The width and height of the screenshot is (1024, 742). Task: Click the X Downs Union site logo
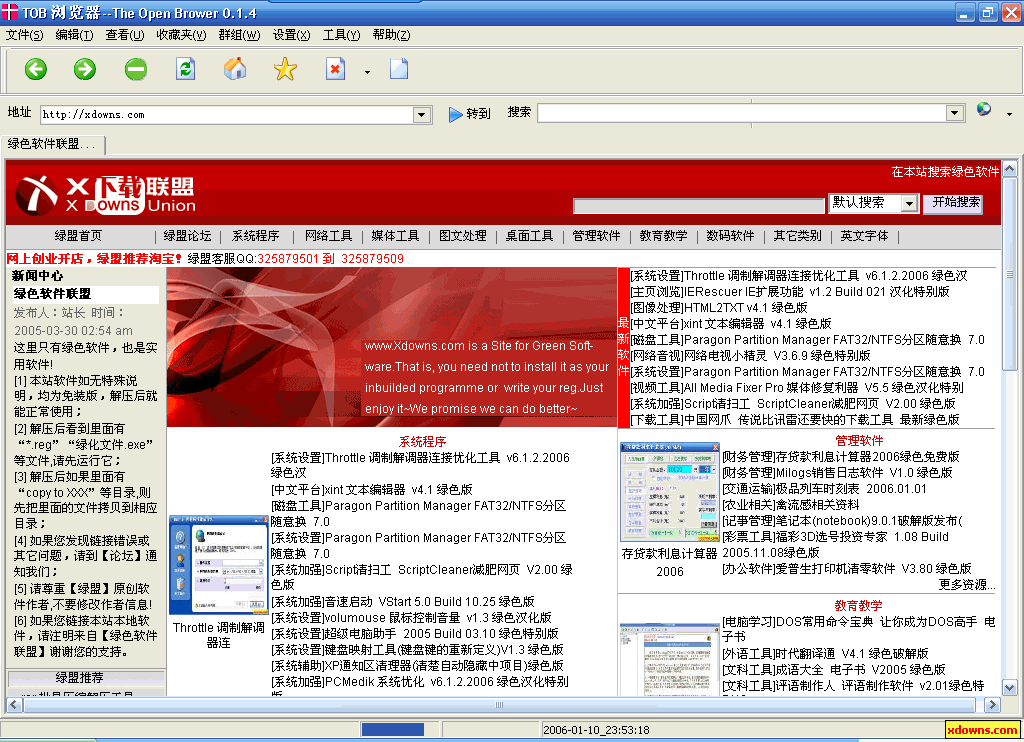point(105,195)
